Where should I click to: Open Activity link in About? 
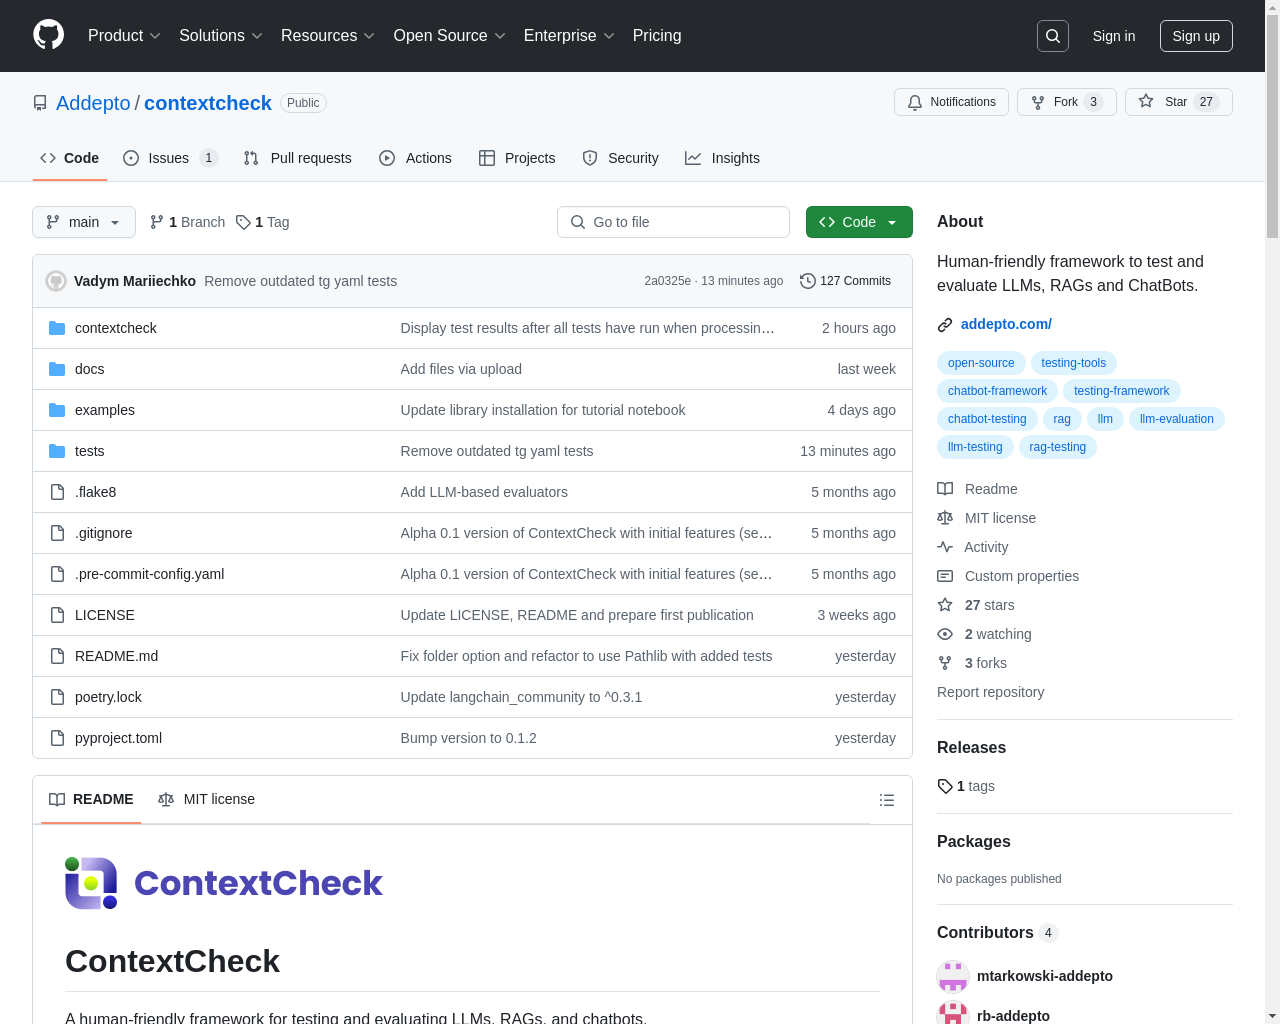(972, 547)
